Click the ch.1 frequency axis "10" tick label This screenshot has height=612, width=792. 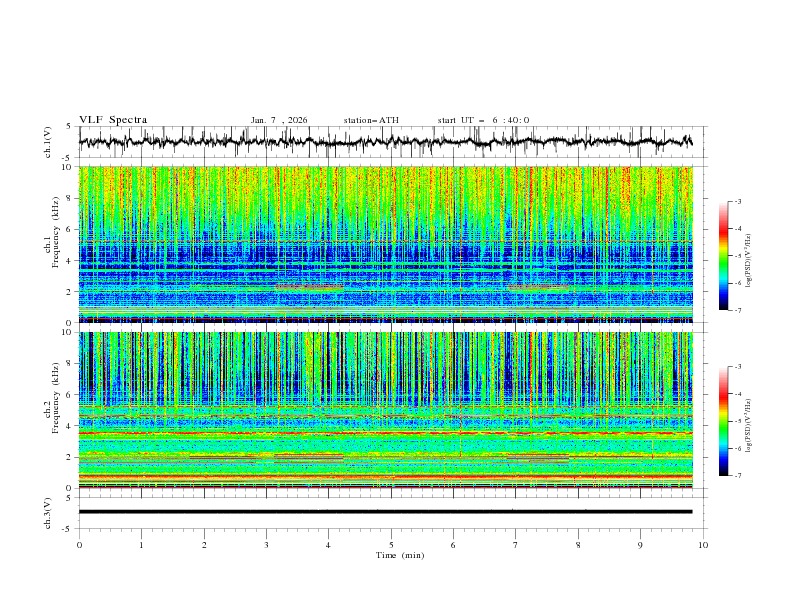(x=67, y=167)
